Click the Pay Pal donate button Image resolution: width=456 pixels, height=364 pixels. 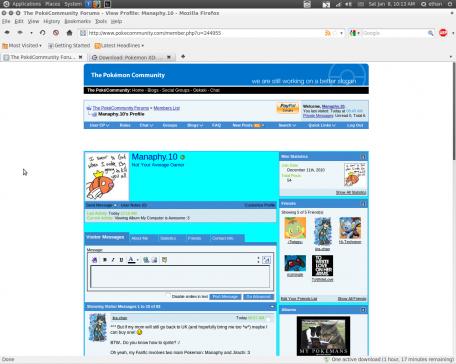point(287,108)
